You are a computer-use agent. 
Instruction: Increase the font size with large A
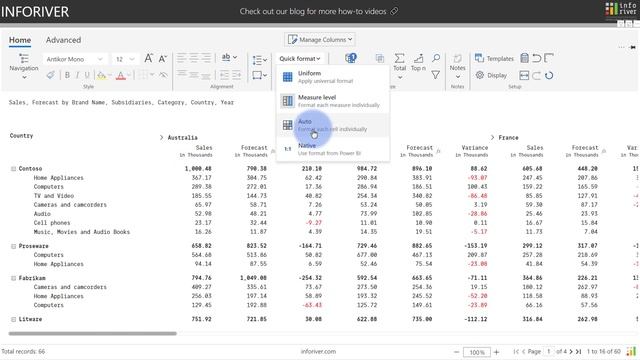149,58
